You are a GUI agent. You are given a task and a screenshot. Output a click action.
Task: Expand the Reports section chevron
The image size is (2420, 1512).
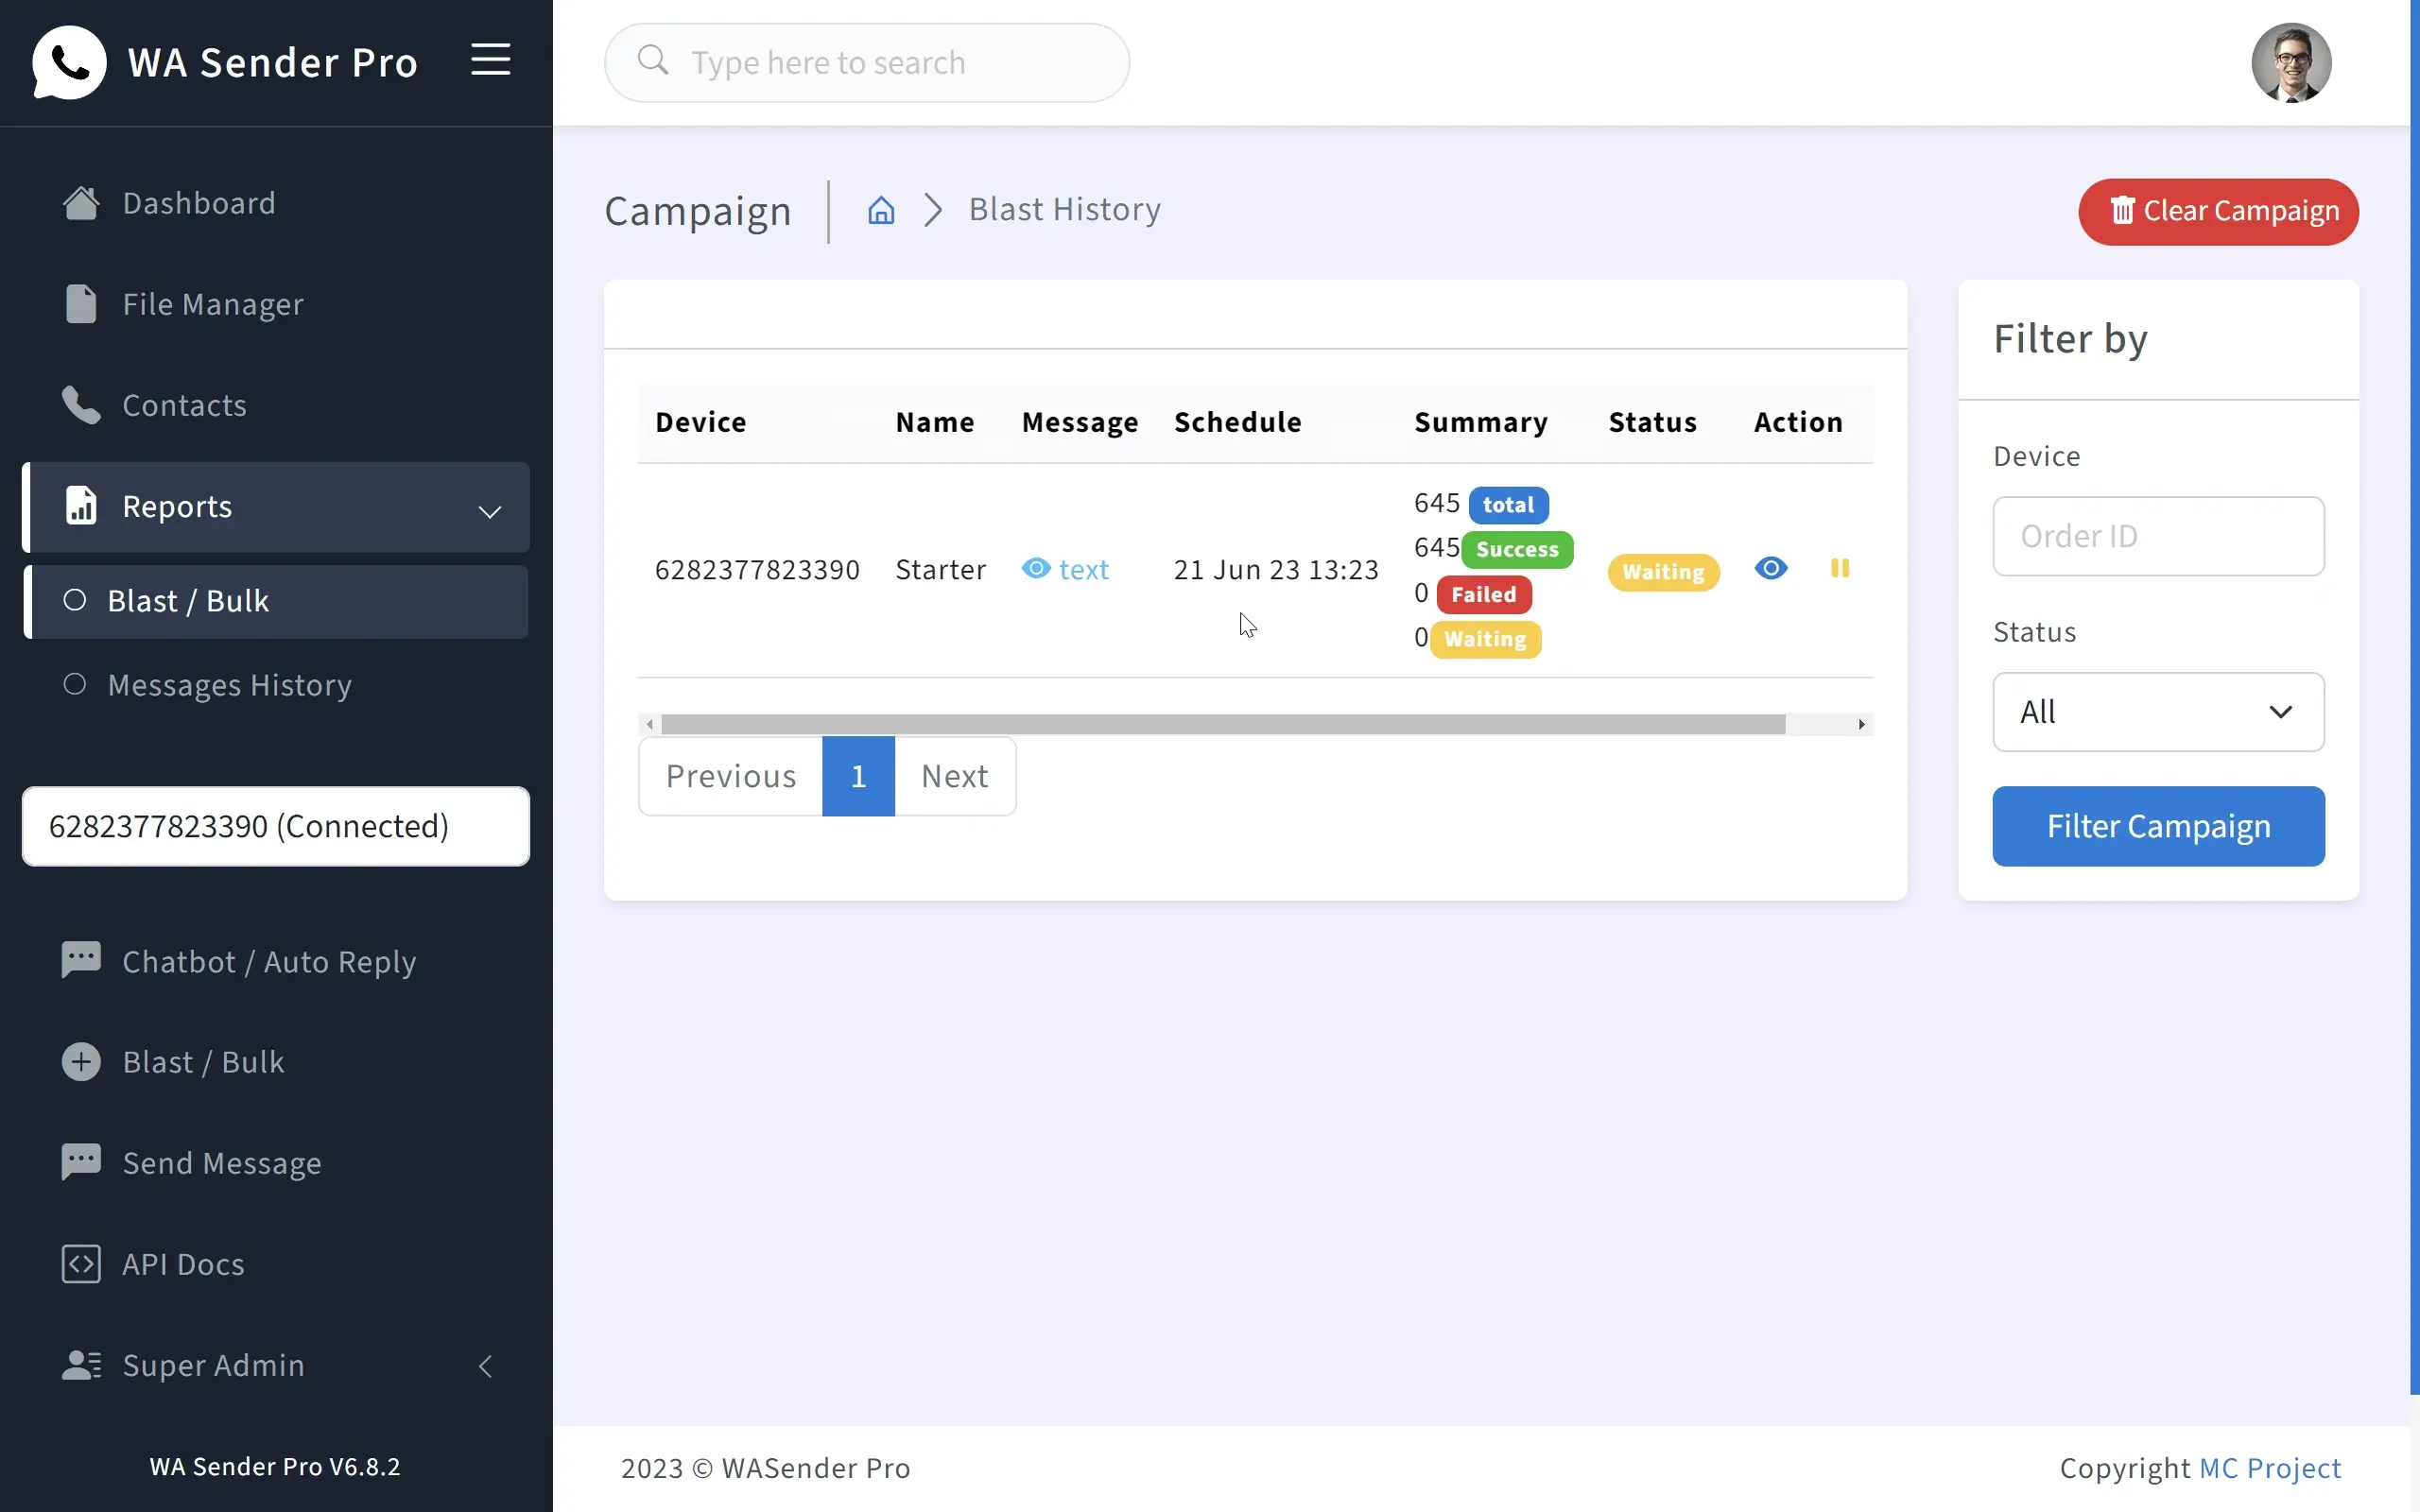[x=489, y=511]
